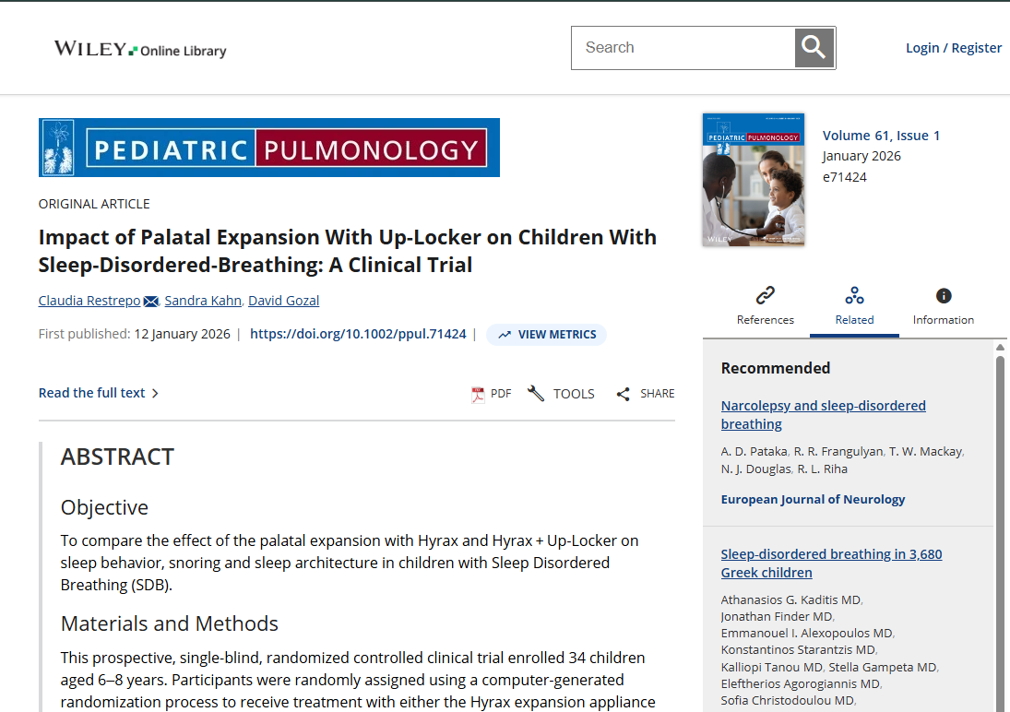Click the References chain-link icon
Screen dimensions: 1010x712
[765, 295]
